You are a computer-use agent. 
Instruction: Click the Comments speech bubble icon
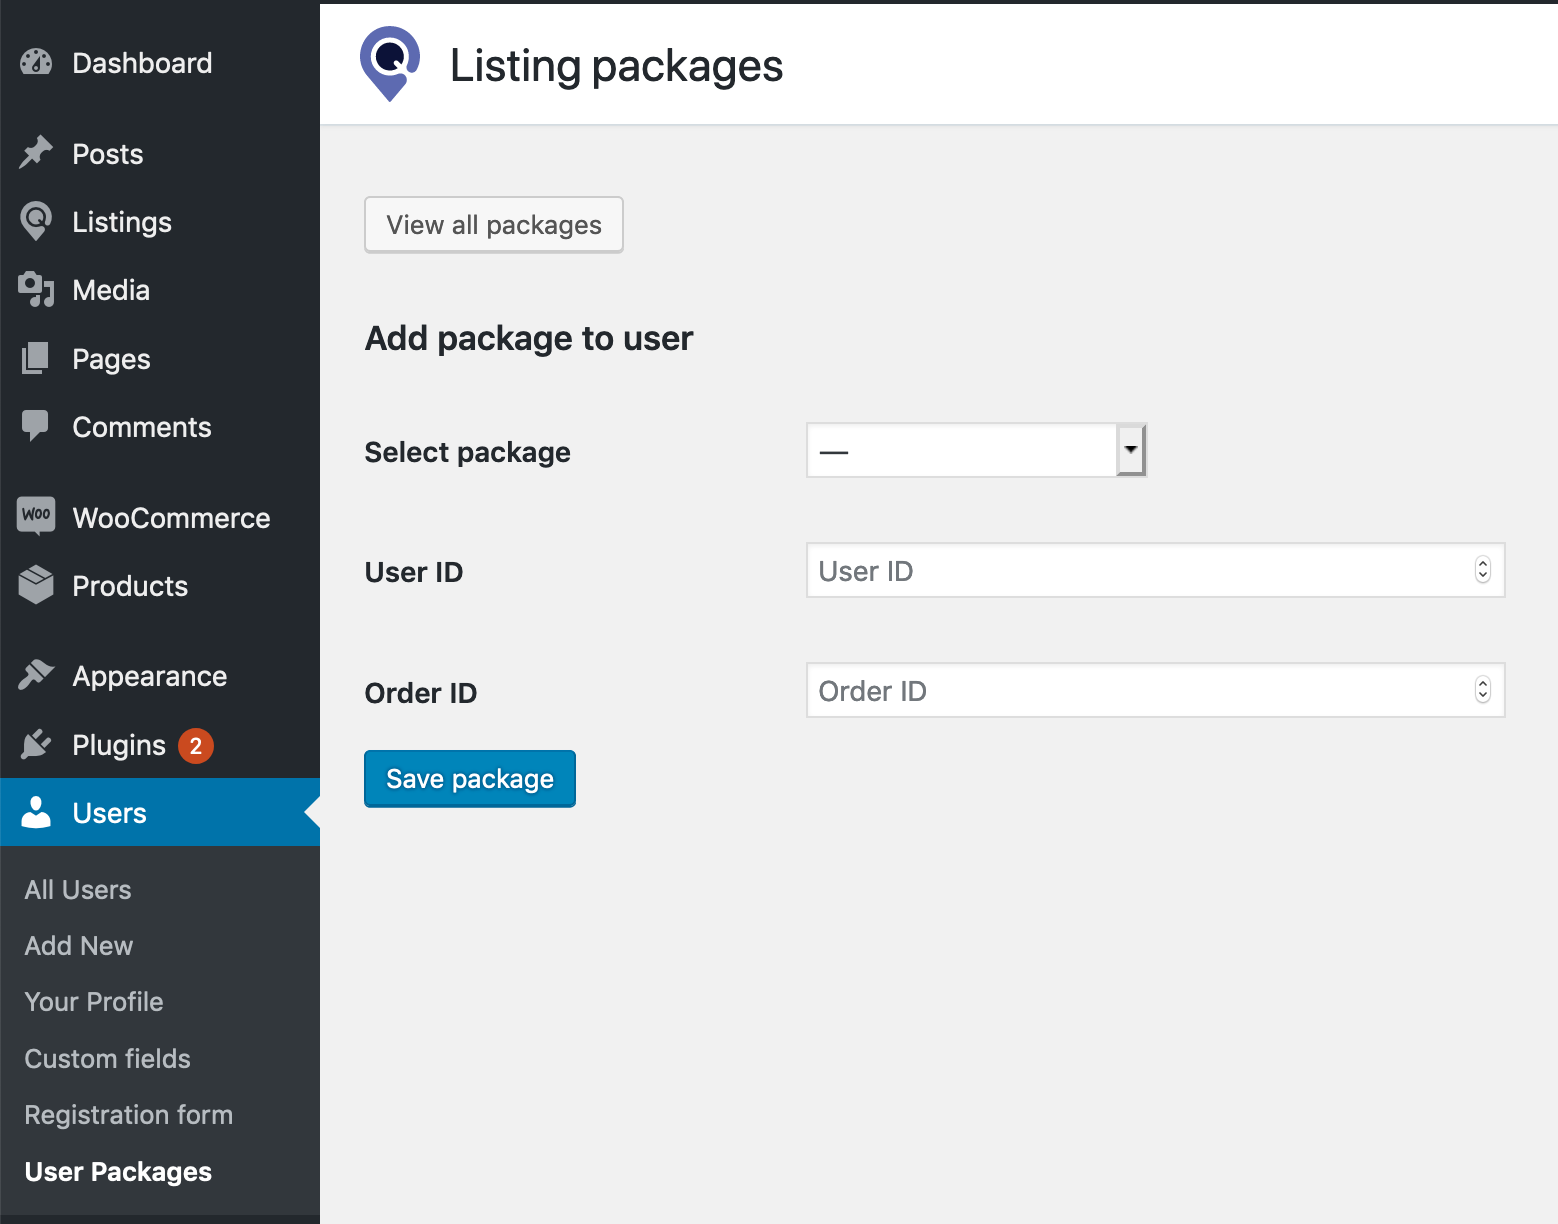pyautogui.click(x=36, y=426)
